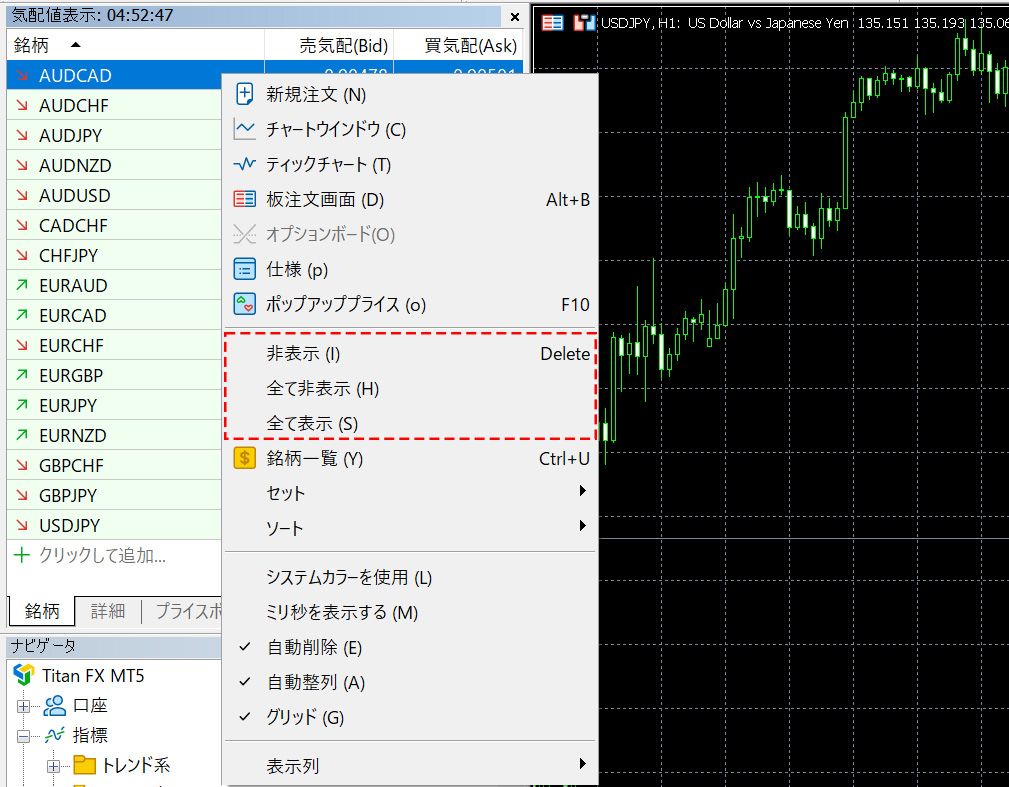The image size is (1009, 787).
Task: Collapse the 指標 branch in the Navigator
Action: (21, 735)
